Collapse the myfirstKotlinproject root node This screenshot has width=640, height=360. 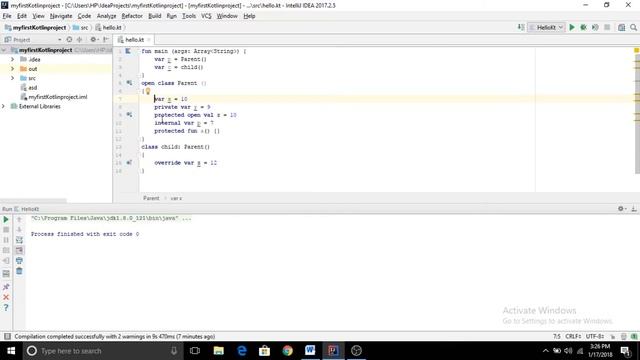(4, 50)
